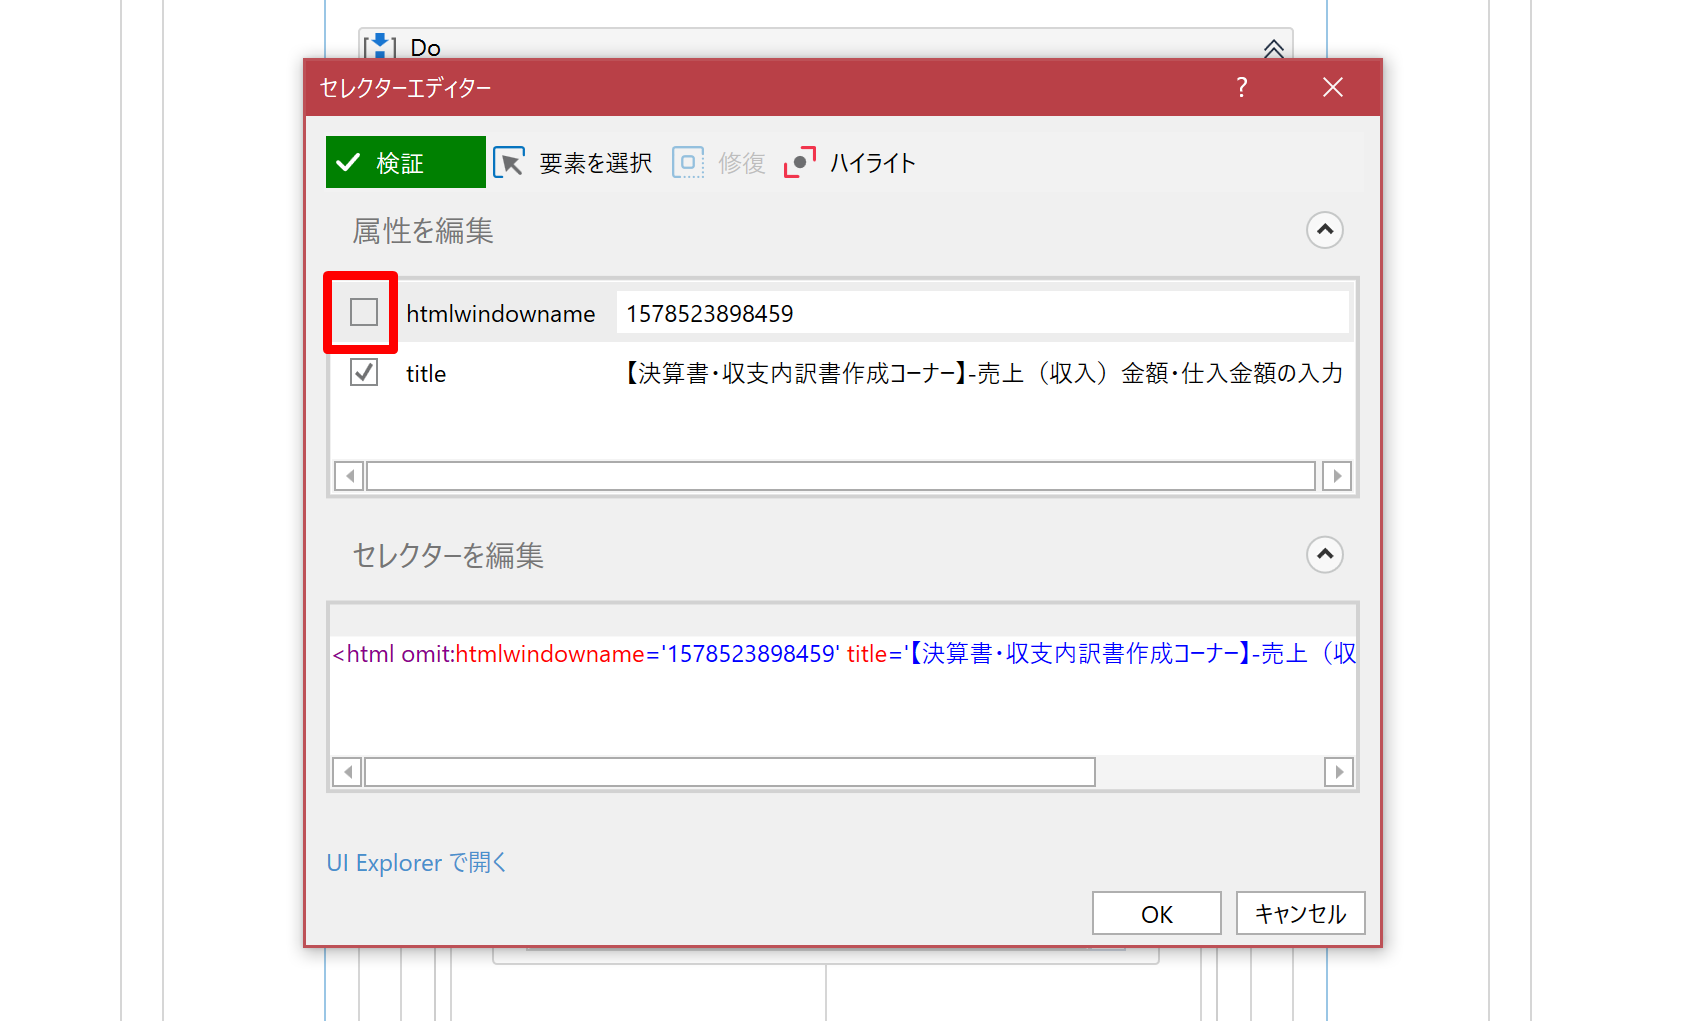Open the UI Explorer で開く link
The image size is (1694, 1021).
point(417,862)
